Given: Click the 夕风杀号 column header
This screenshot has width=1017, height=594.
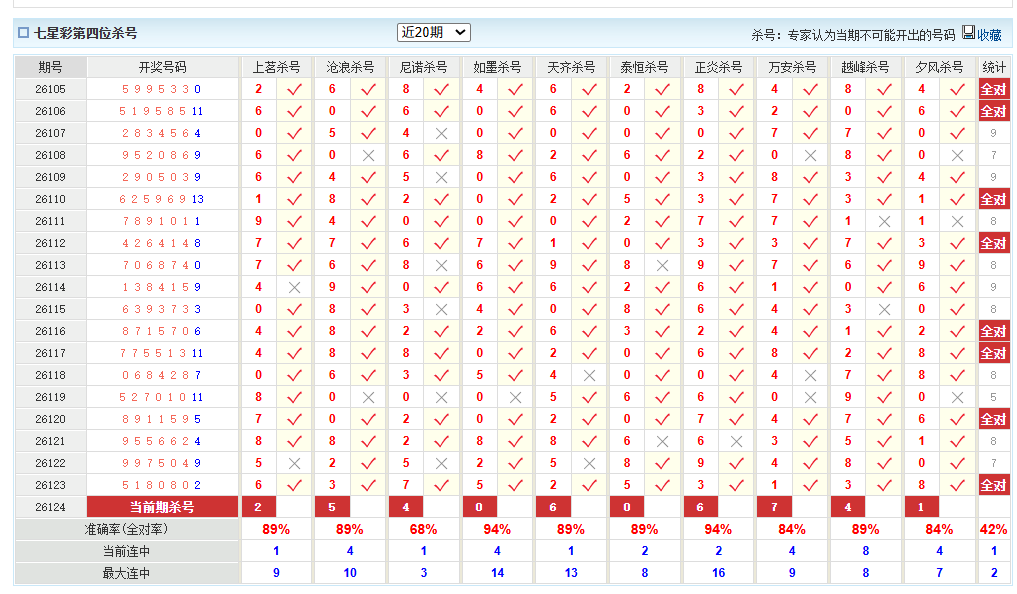Looking at the screenshot, I should coord(939,67).
